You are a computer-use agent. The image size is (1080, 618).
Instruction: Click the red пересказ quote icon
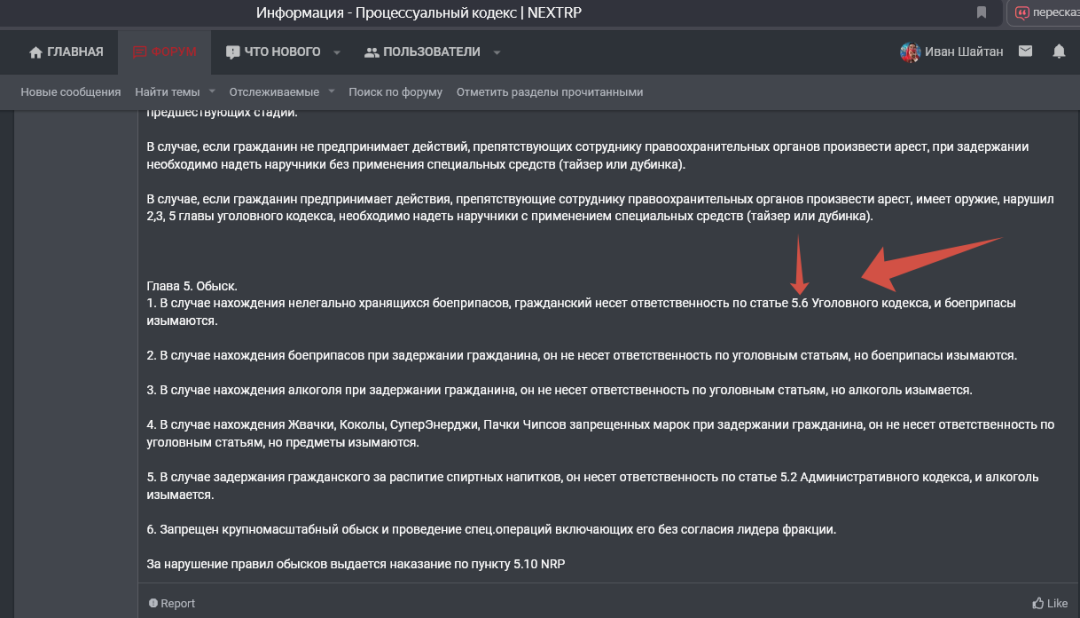[x=1021, y=13]
